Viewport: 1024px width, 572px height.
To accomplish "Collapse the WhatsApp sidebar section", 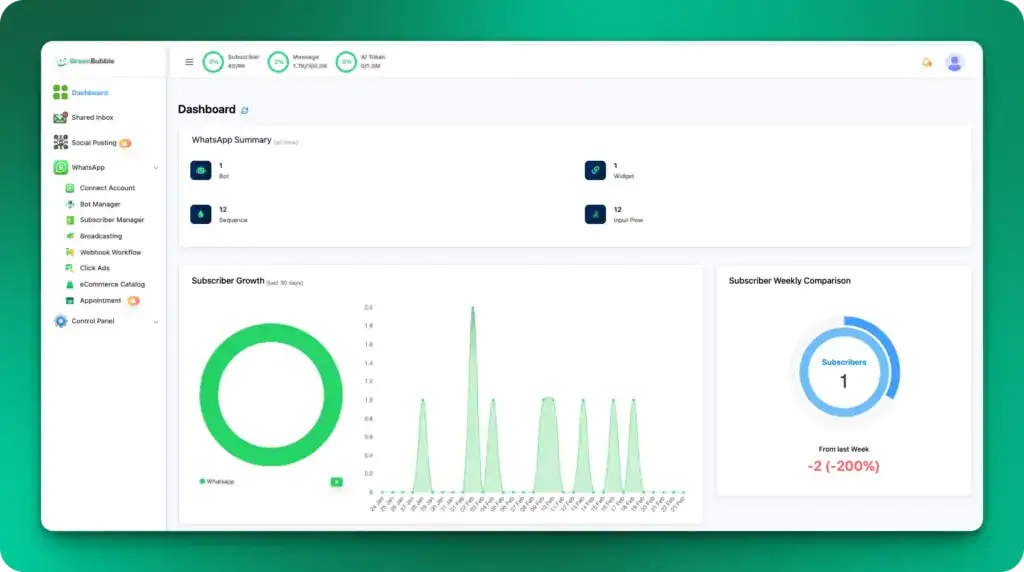I will [x=155, y=168].
